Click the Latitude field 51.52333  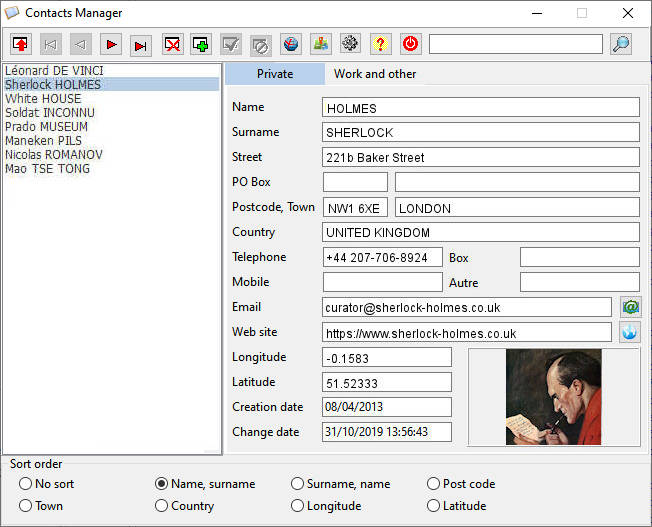coord(387,382)
